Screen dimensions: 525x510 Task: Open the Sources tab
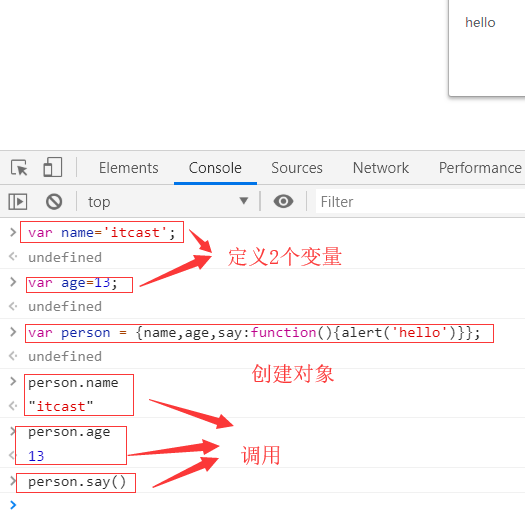click(297, 168)
